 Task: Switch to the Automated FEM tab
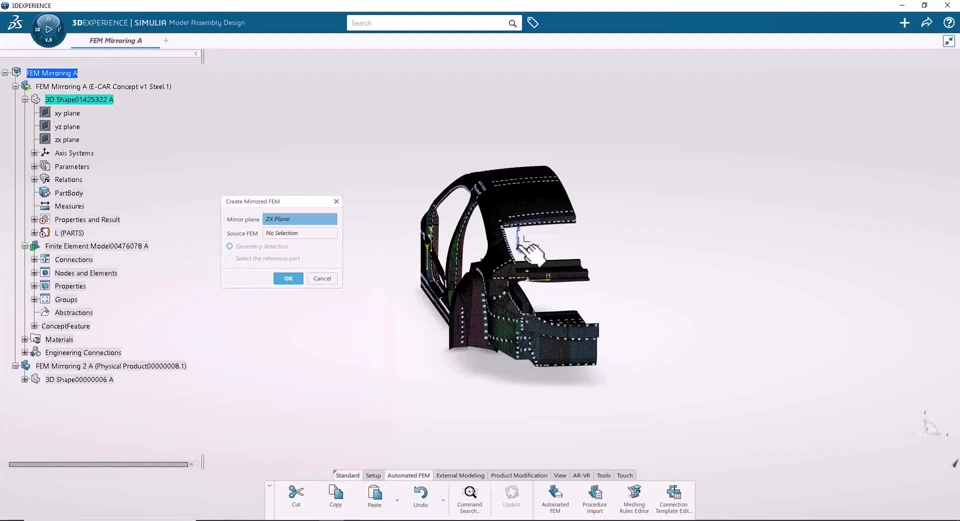[408, 475]
